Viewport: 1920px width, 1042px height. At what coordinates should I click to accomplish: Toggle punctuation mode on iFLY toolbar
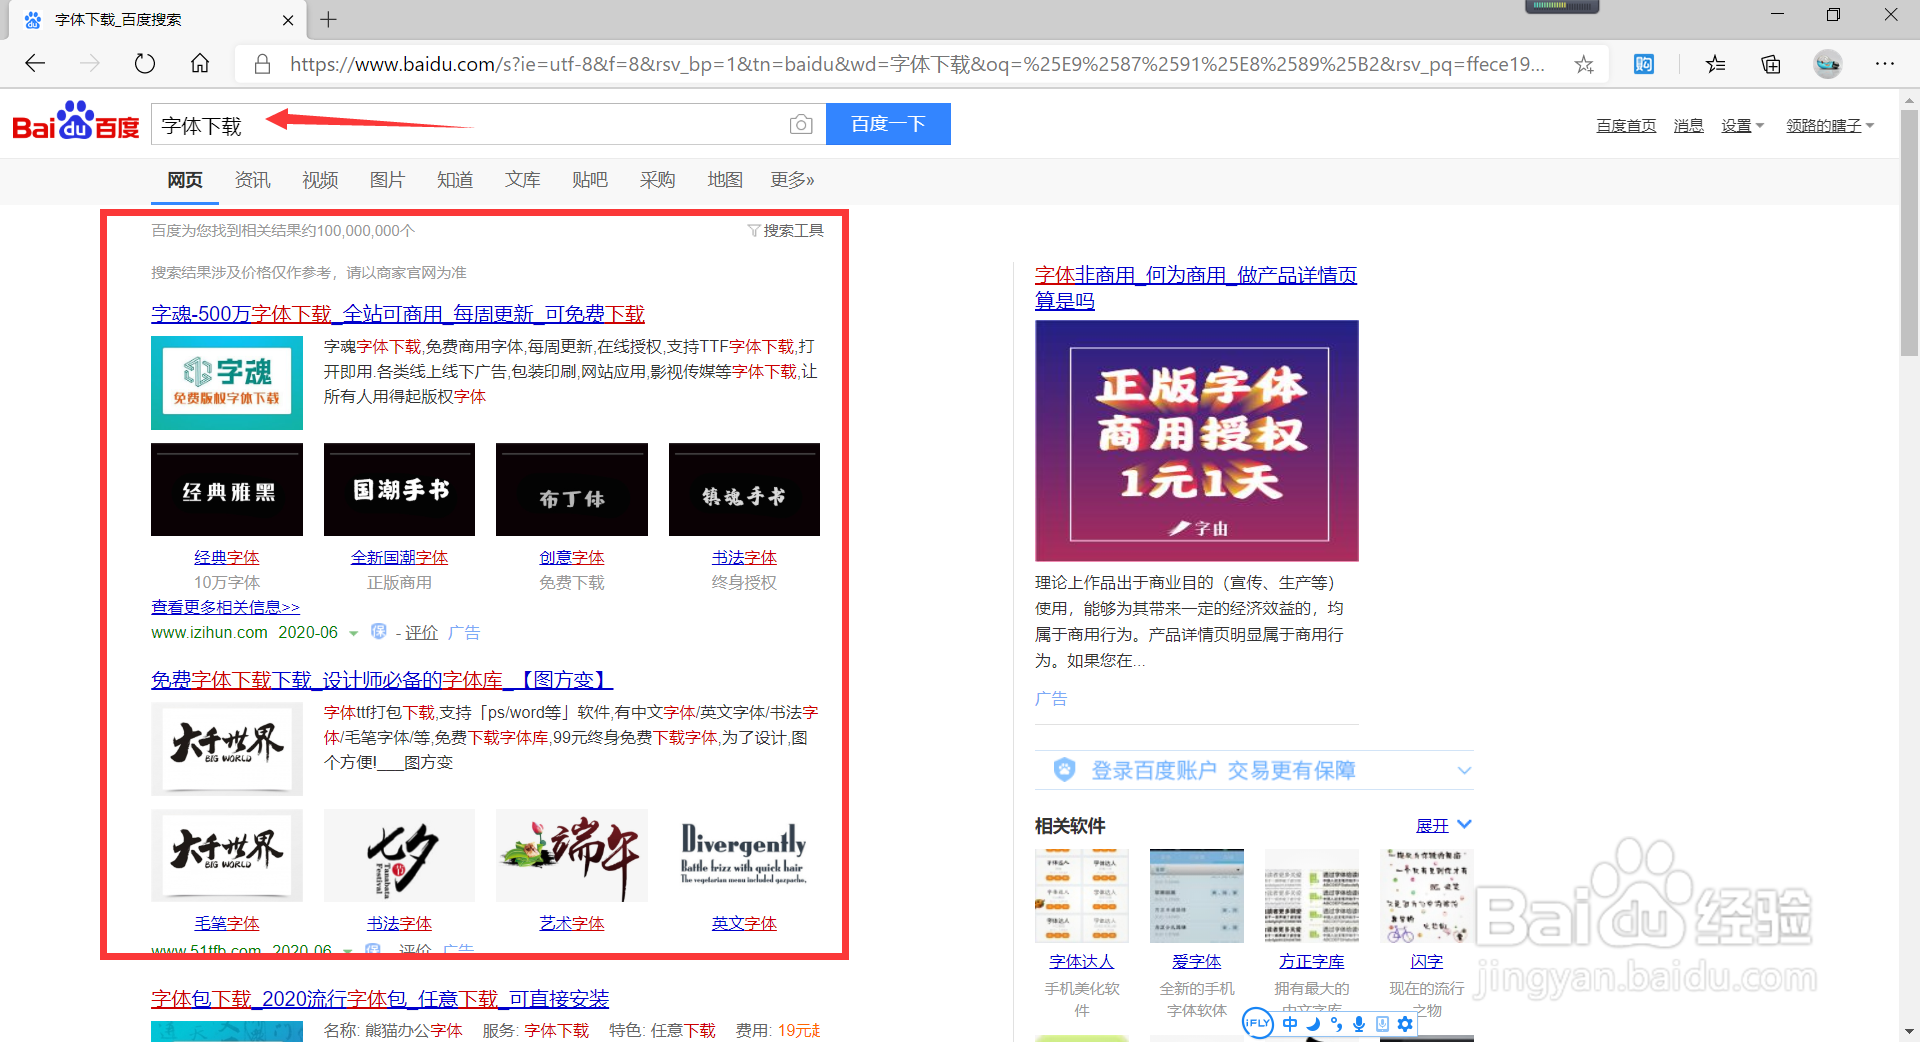click(x=1336, y=1023)
